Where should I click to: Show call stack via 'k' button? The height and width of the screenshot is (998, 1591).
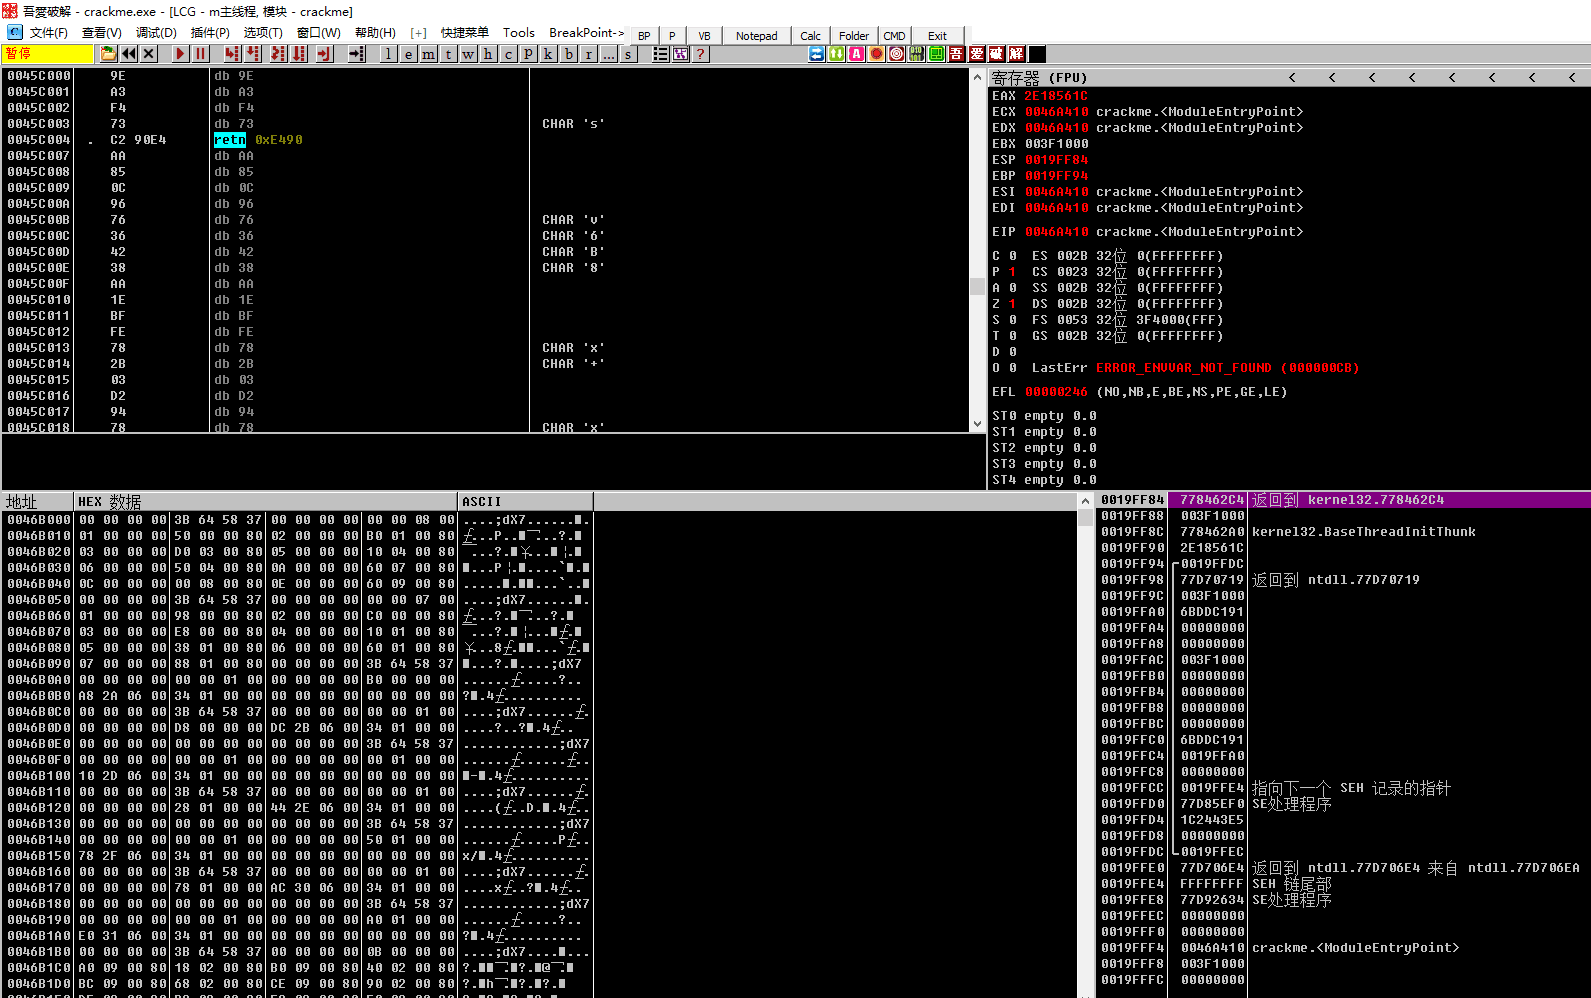point(548,54)
